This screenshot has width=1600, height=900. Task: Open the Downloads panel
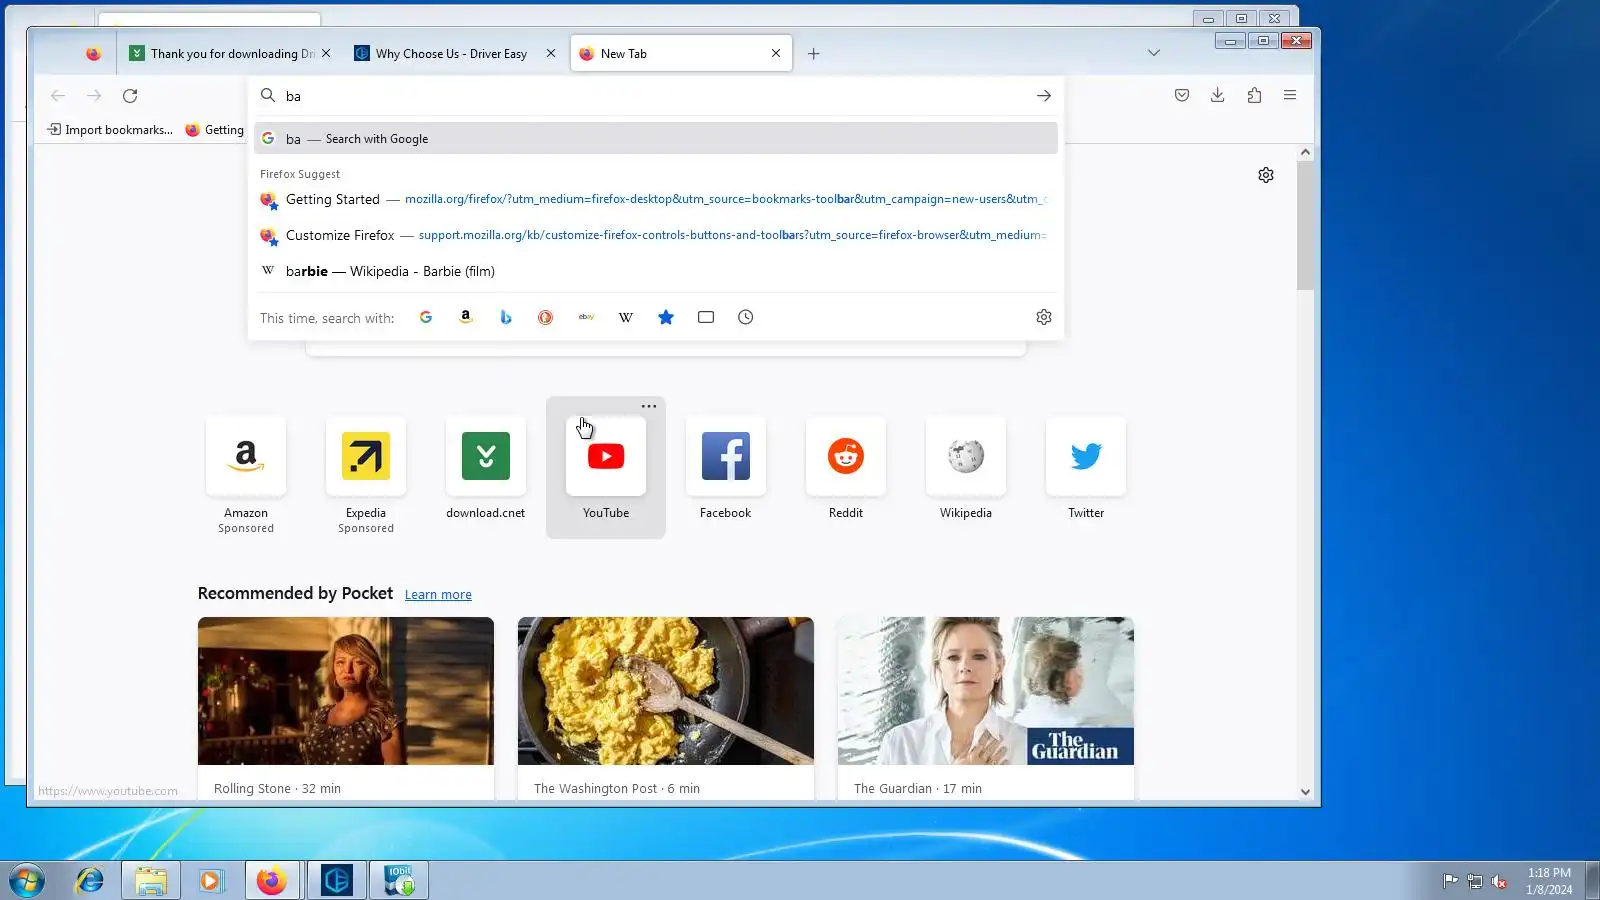(1217, 95)
